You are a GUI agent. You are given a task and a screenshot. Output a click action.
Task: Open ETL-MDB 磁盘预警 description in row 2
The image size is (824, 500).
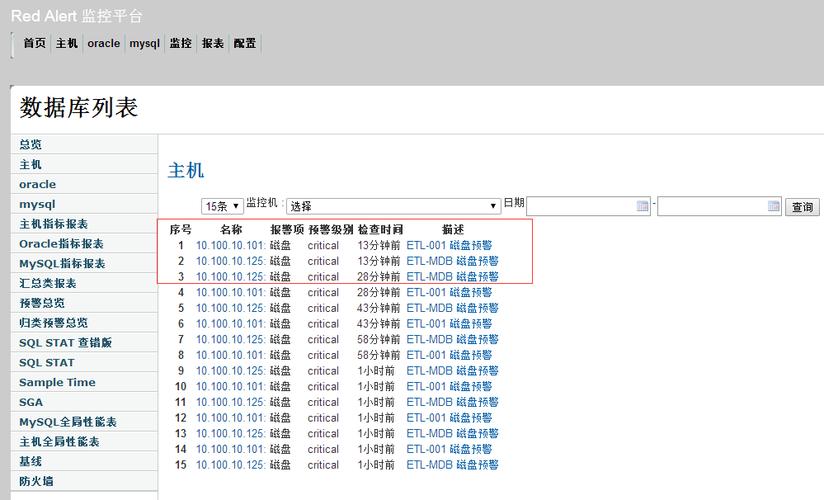click(452, 261)
